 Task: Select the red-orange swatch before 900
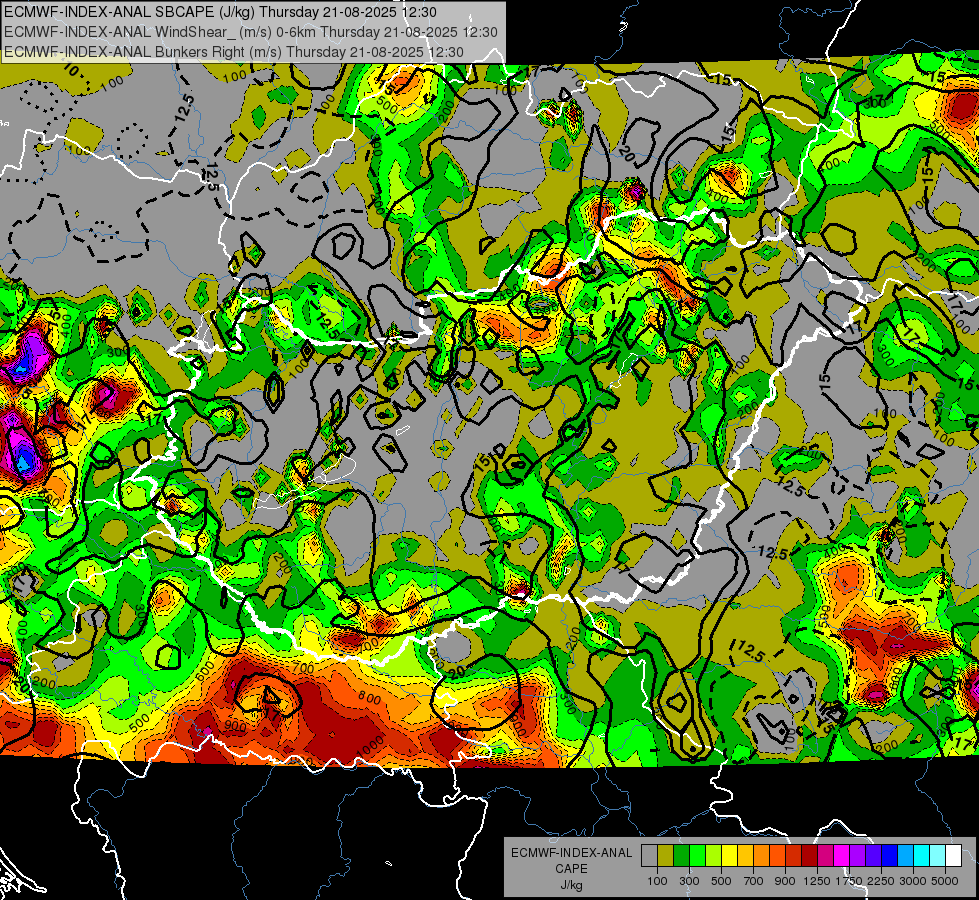777,856
